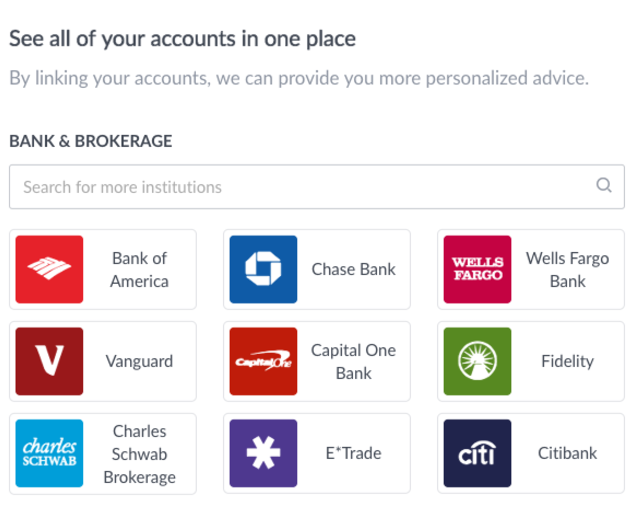Select the Chase Bank blue octagon logo
Viewport: 633px width, 506px height.
point(263,269)
